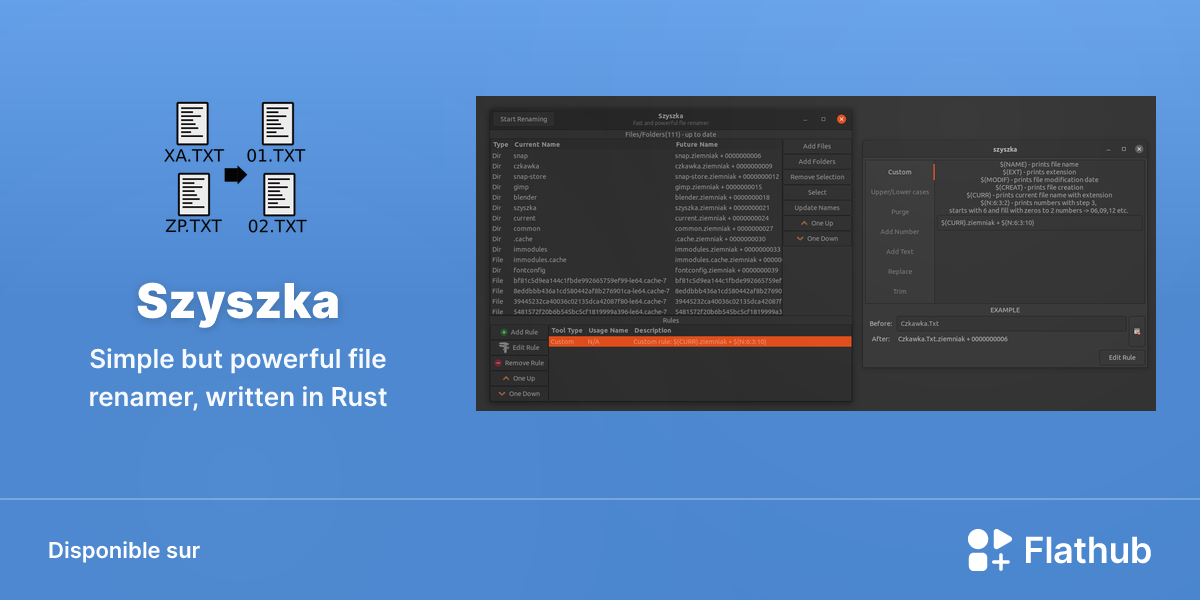This screenshot has width=1200, height=600.
Task: Maximize the main Szyszka window
Action: [x=823, y=119]
